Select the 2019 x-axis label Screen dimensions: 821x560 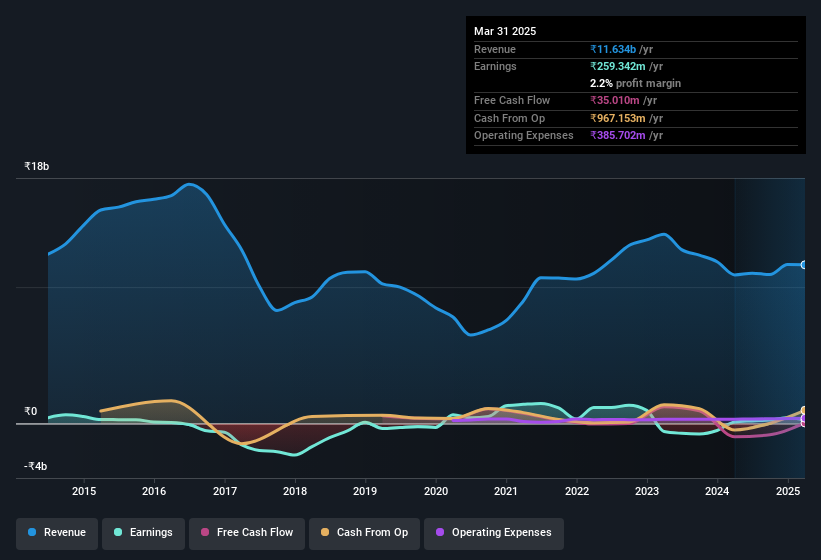point(365,491)
